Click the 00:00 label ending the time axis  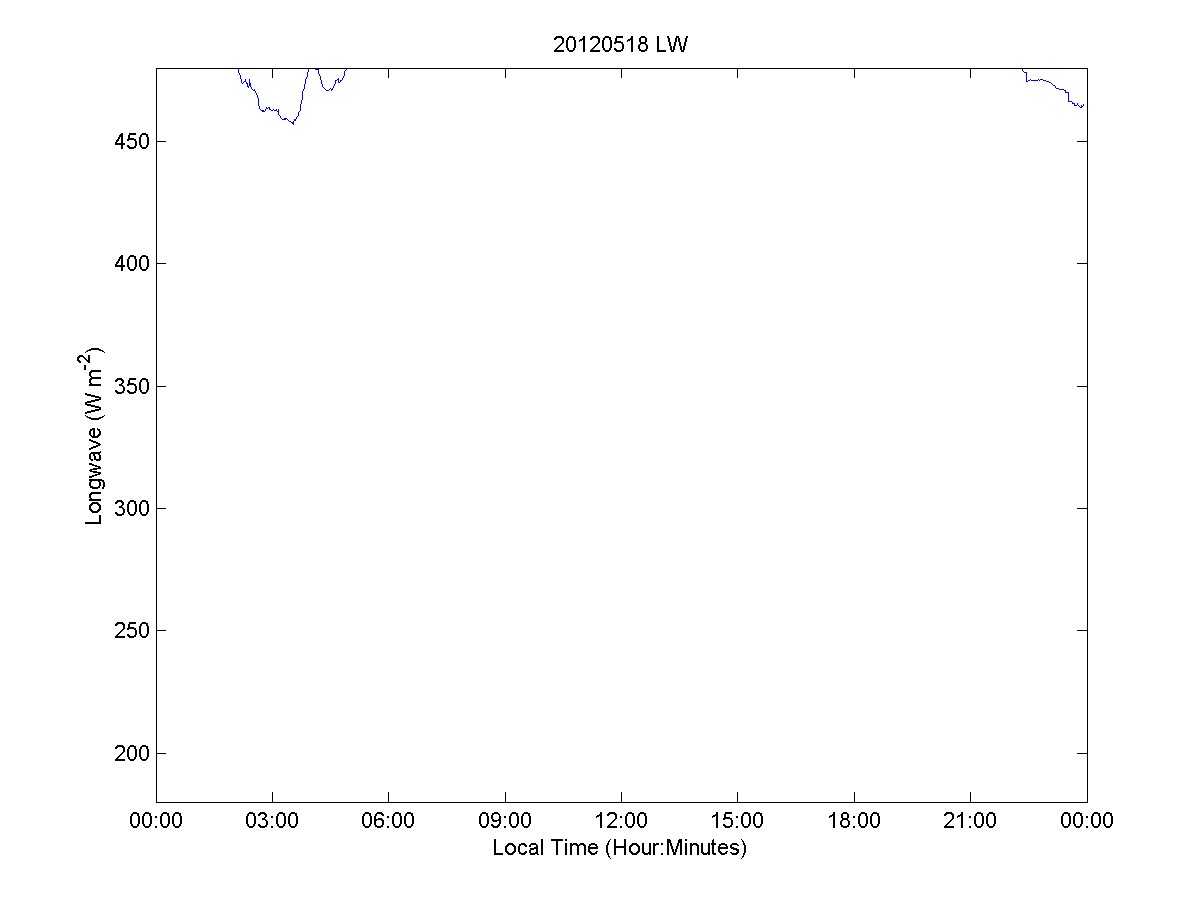tap(1087, 821)
